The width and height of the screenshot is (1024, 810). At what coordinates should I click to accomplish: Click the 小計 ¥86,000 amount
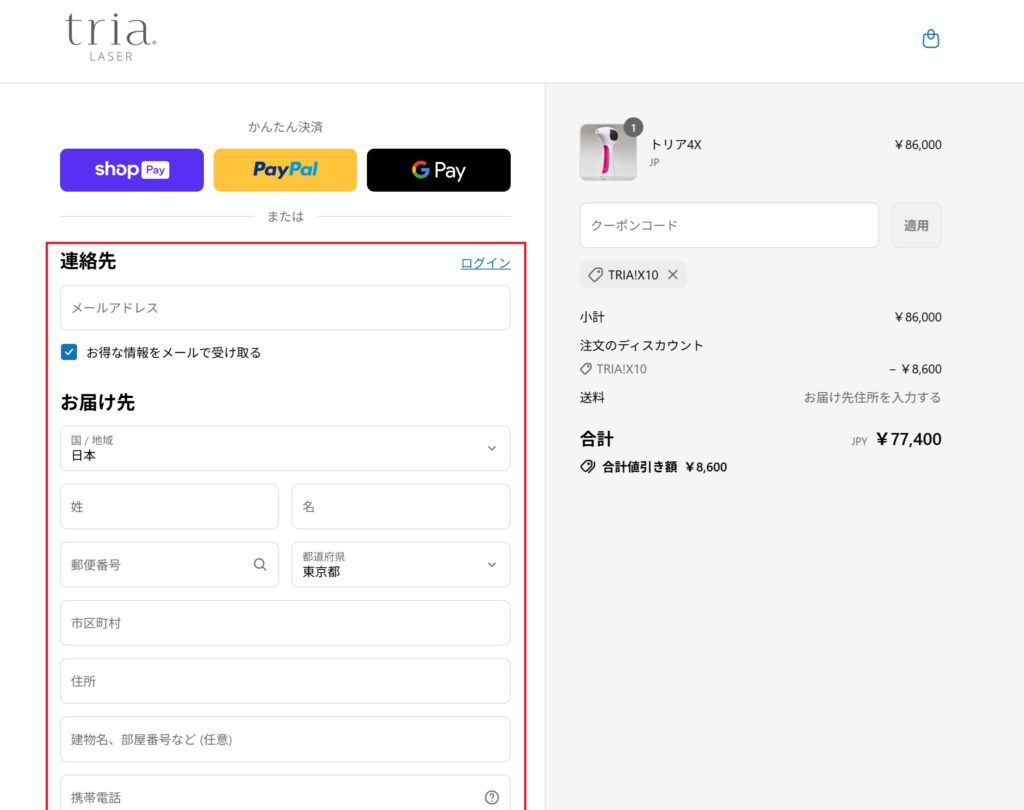coord(918,317)
